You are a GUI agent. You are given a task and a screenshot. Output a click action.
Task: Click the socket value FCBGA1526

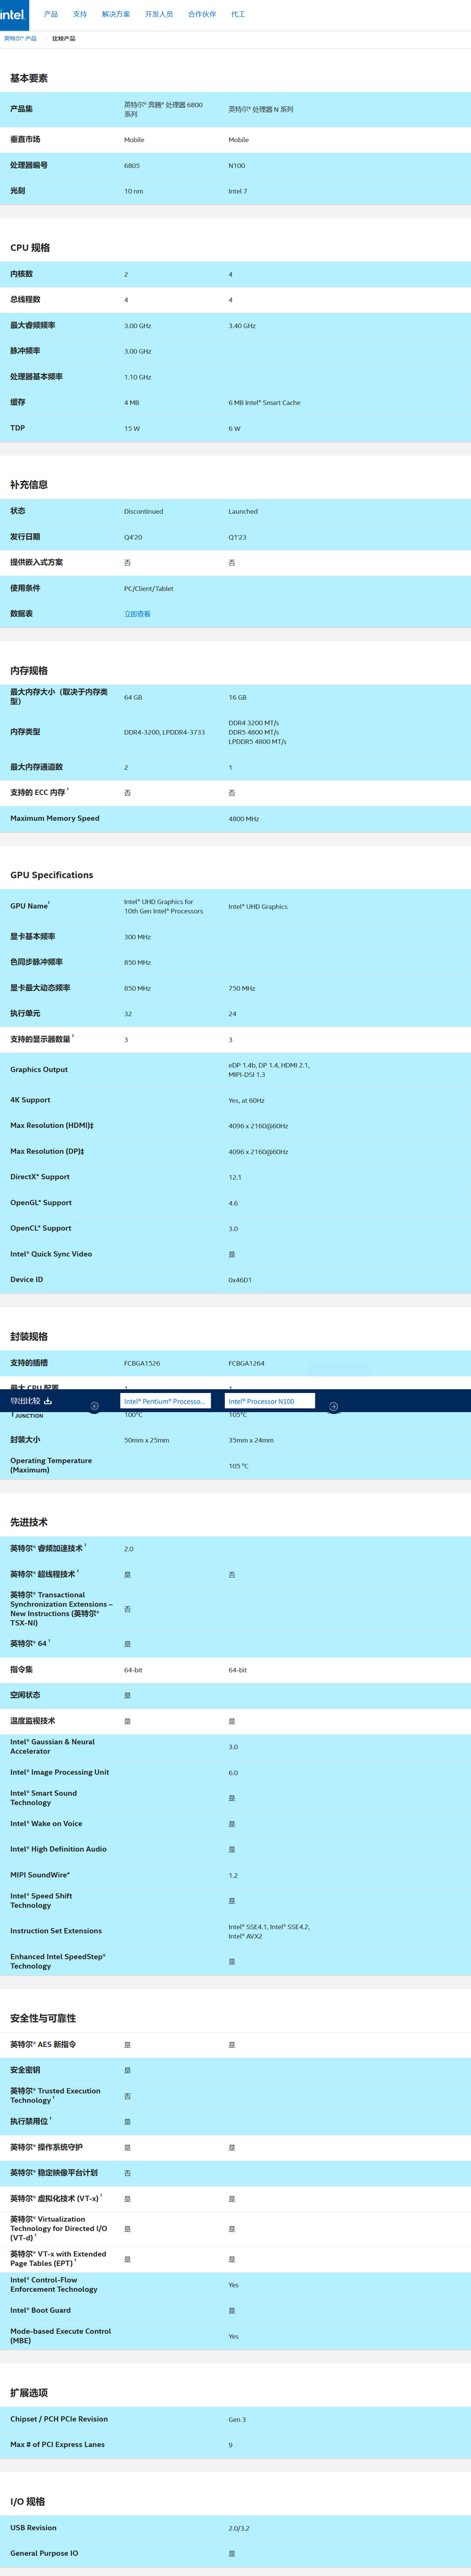point(142,1363)
